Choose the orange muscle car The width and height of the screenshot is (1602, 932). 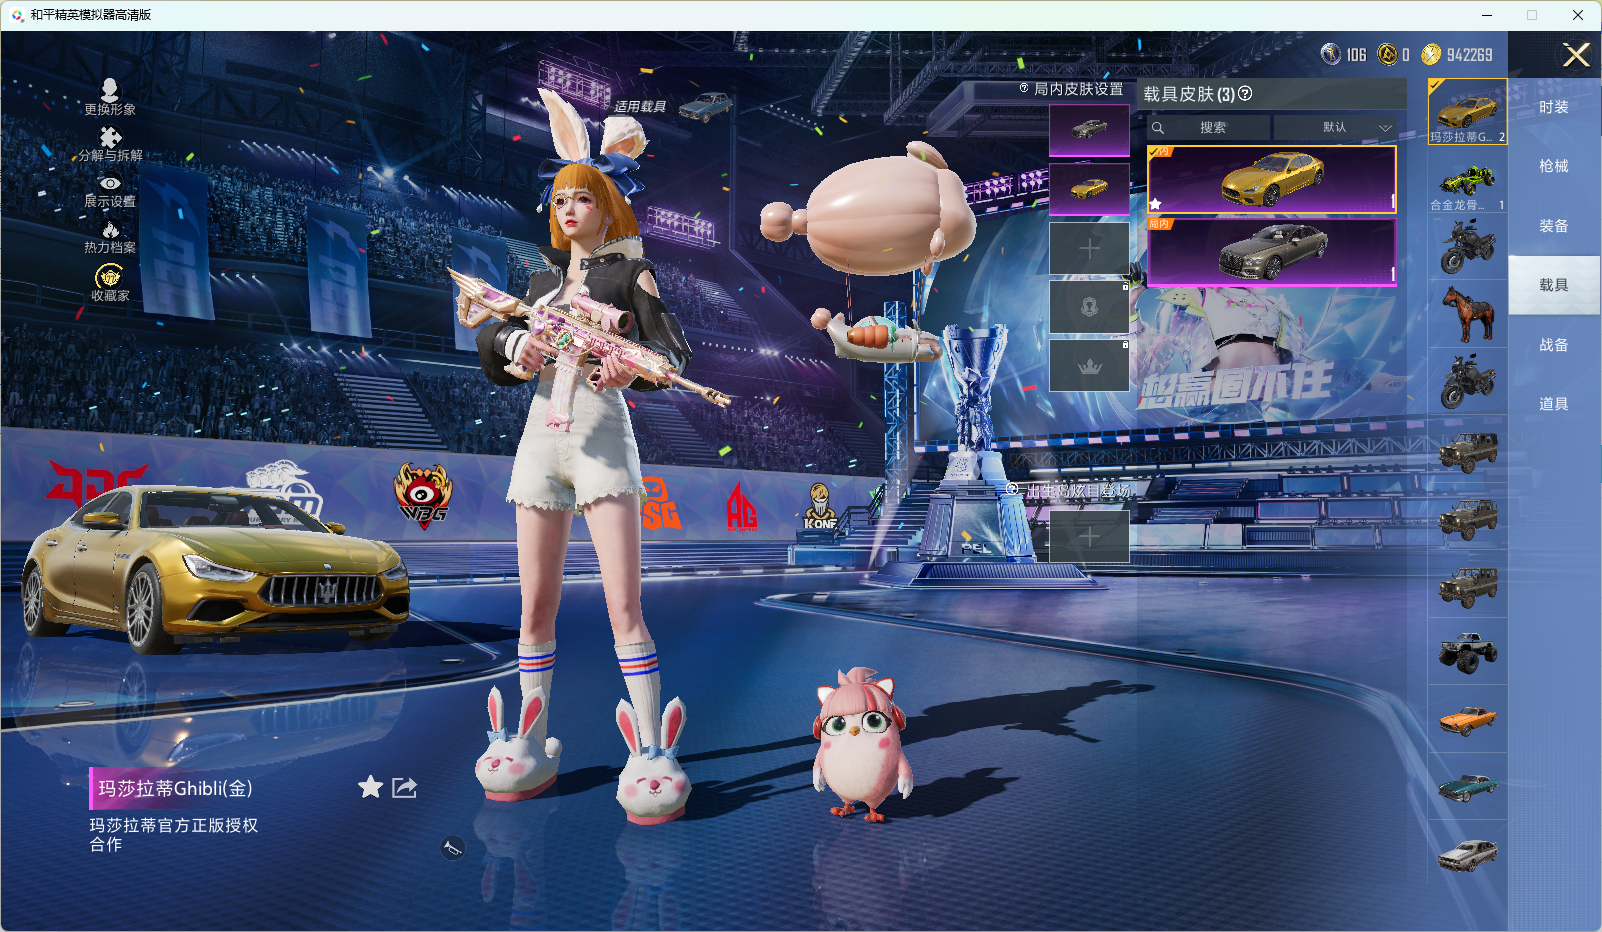[1468, 720]
